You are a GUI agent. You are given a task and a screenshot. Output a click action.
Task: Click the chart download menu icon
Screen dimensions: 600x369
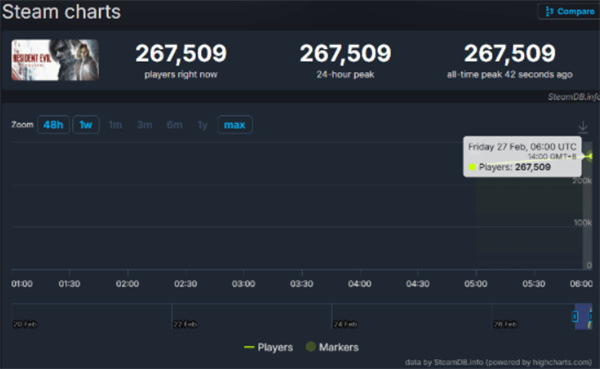(583, 127)
